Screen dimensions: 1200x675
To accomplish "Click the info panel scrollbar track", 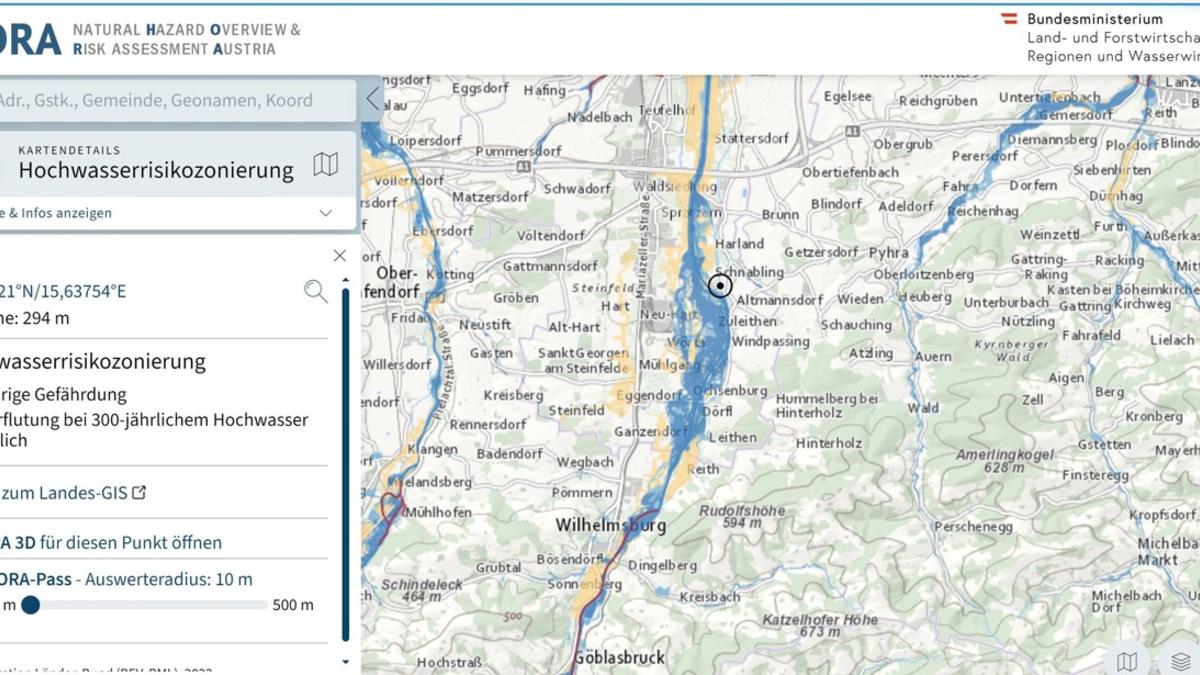I will tap(345, 450).
